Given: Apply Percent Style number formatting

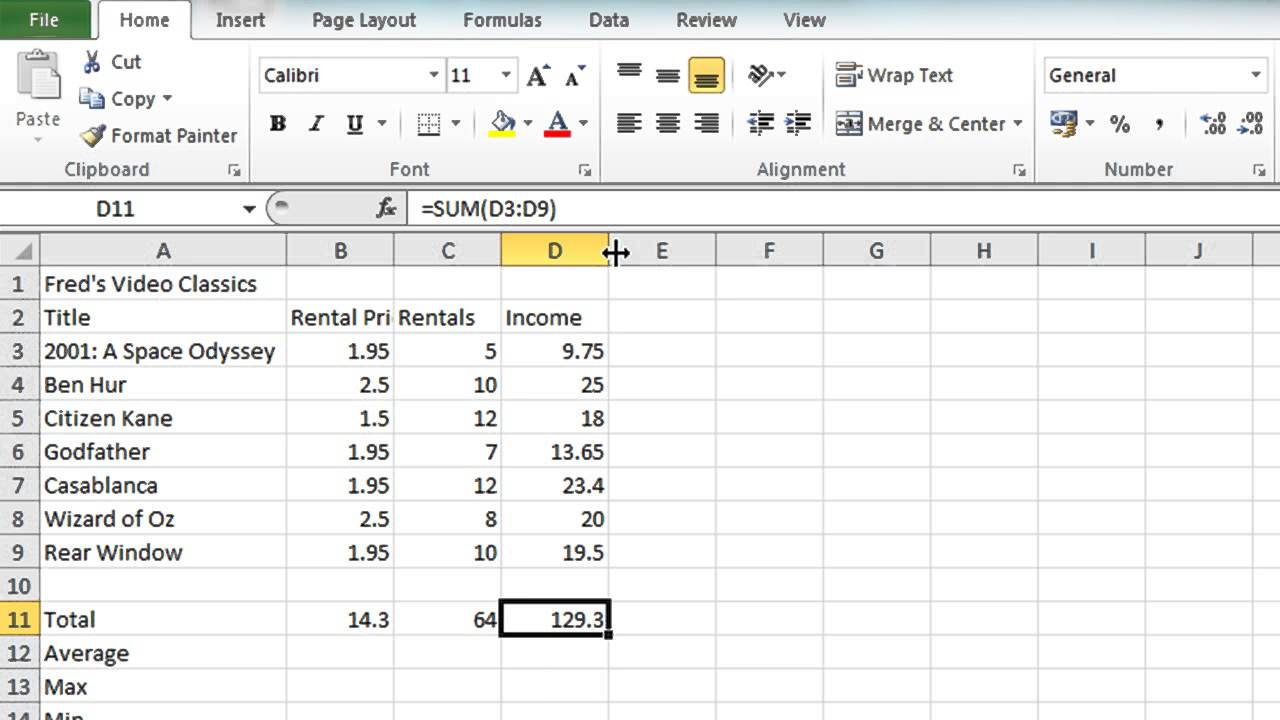Looking at the screenshot, I should point(1120,124).
